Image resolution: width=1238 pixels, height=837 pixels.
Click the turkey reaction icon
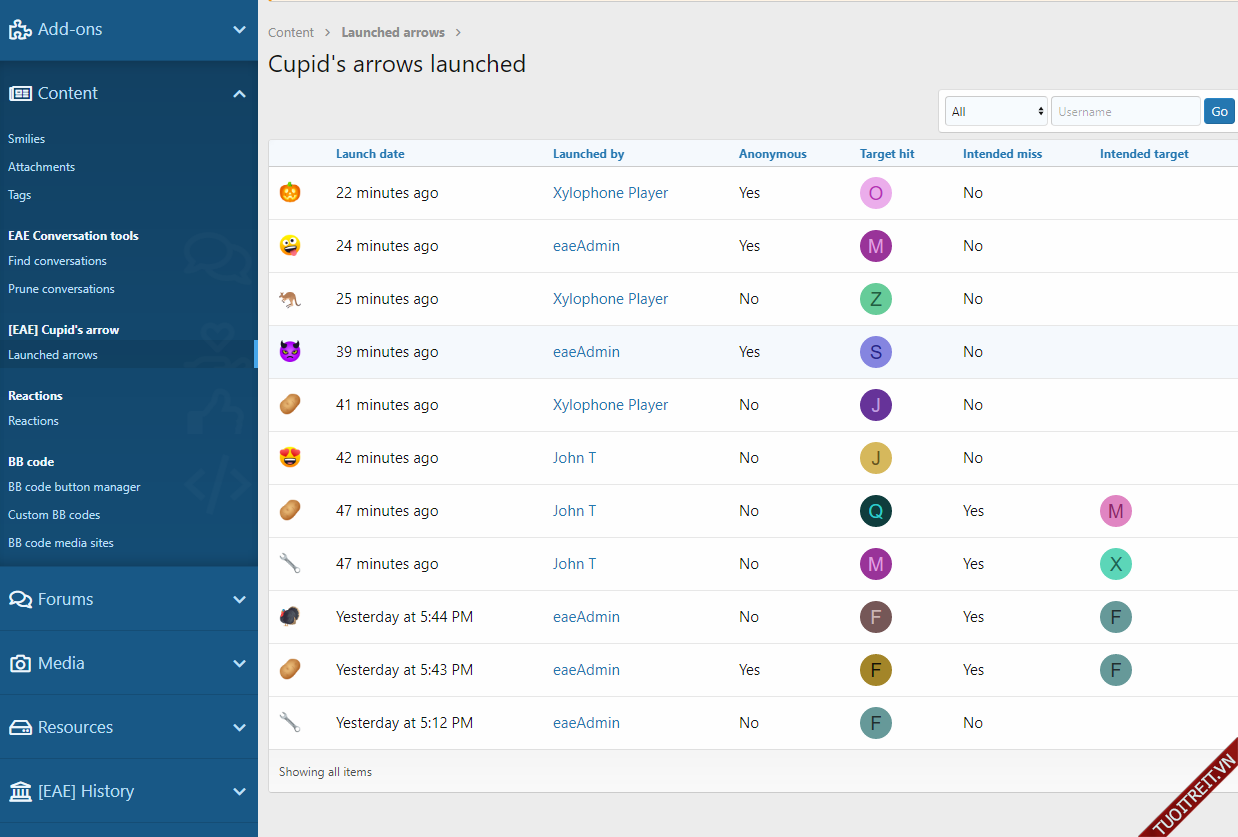(x=290, y=616)
